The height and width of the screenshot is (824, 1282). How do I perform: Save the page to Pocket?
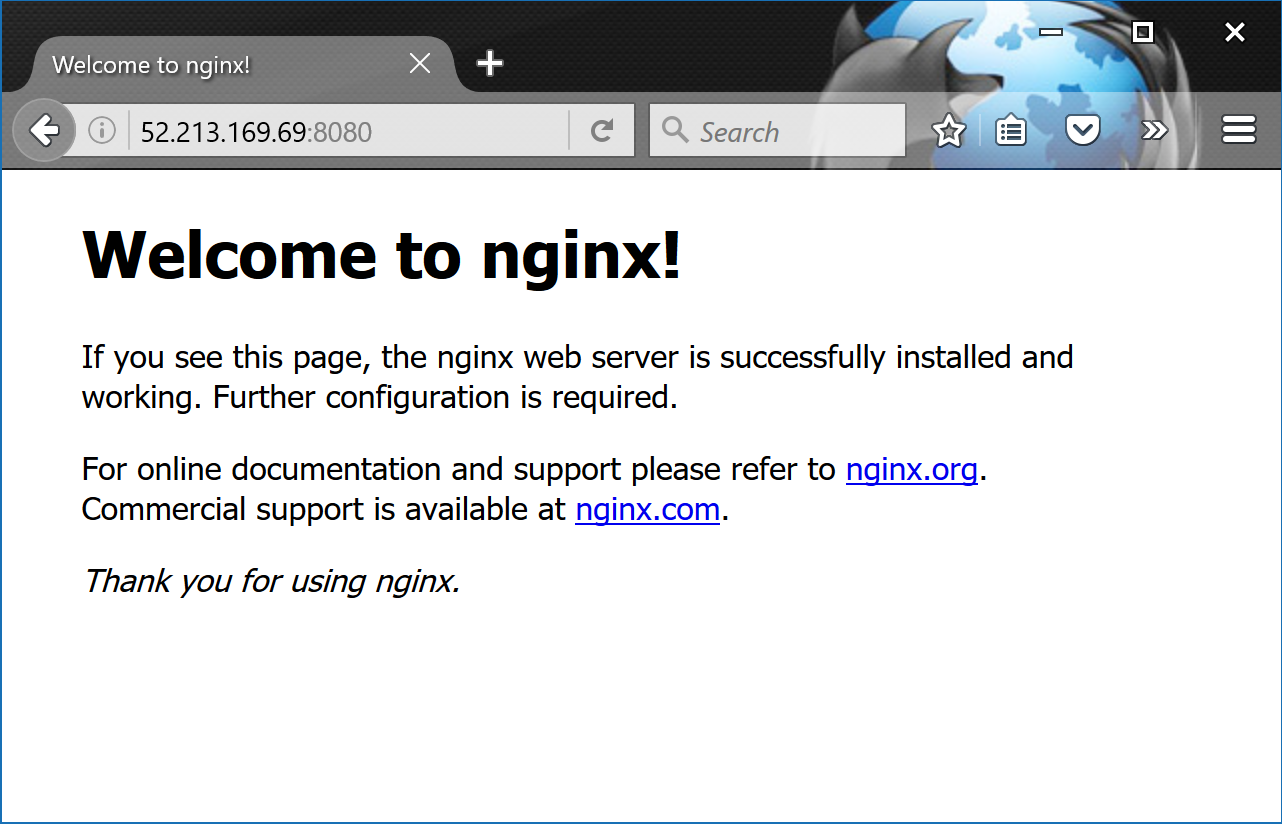(x=1083, y=130)
